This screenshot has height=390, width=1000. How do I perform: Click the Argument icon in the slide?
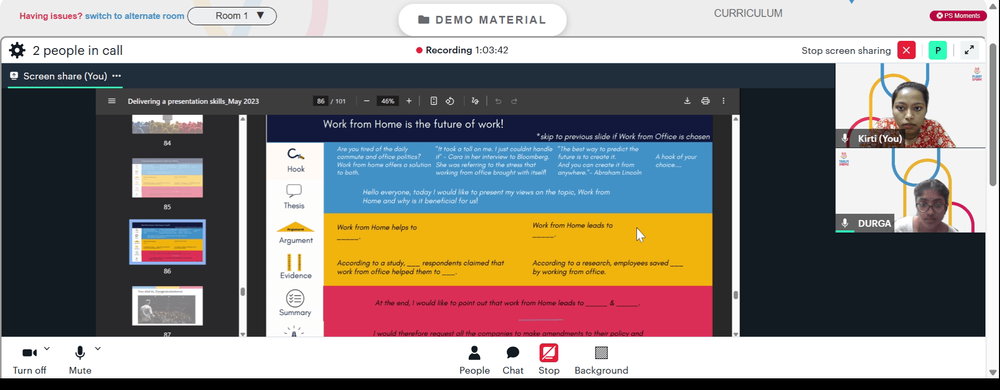(x=295, y=227)
